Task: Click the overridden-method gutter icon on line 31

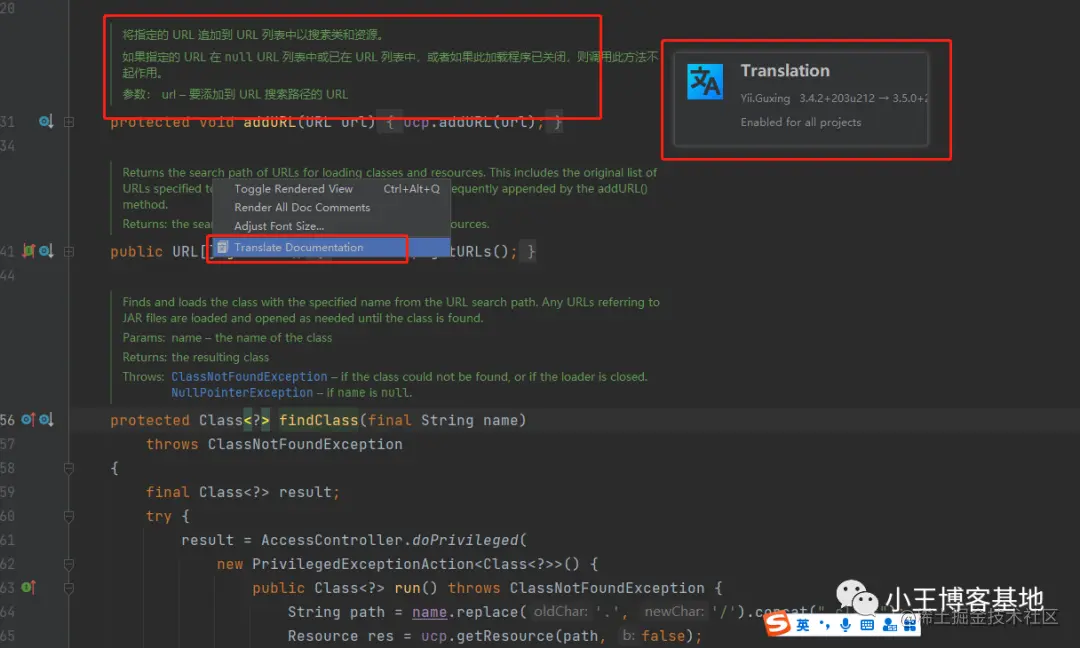Action: [45, 122]
